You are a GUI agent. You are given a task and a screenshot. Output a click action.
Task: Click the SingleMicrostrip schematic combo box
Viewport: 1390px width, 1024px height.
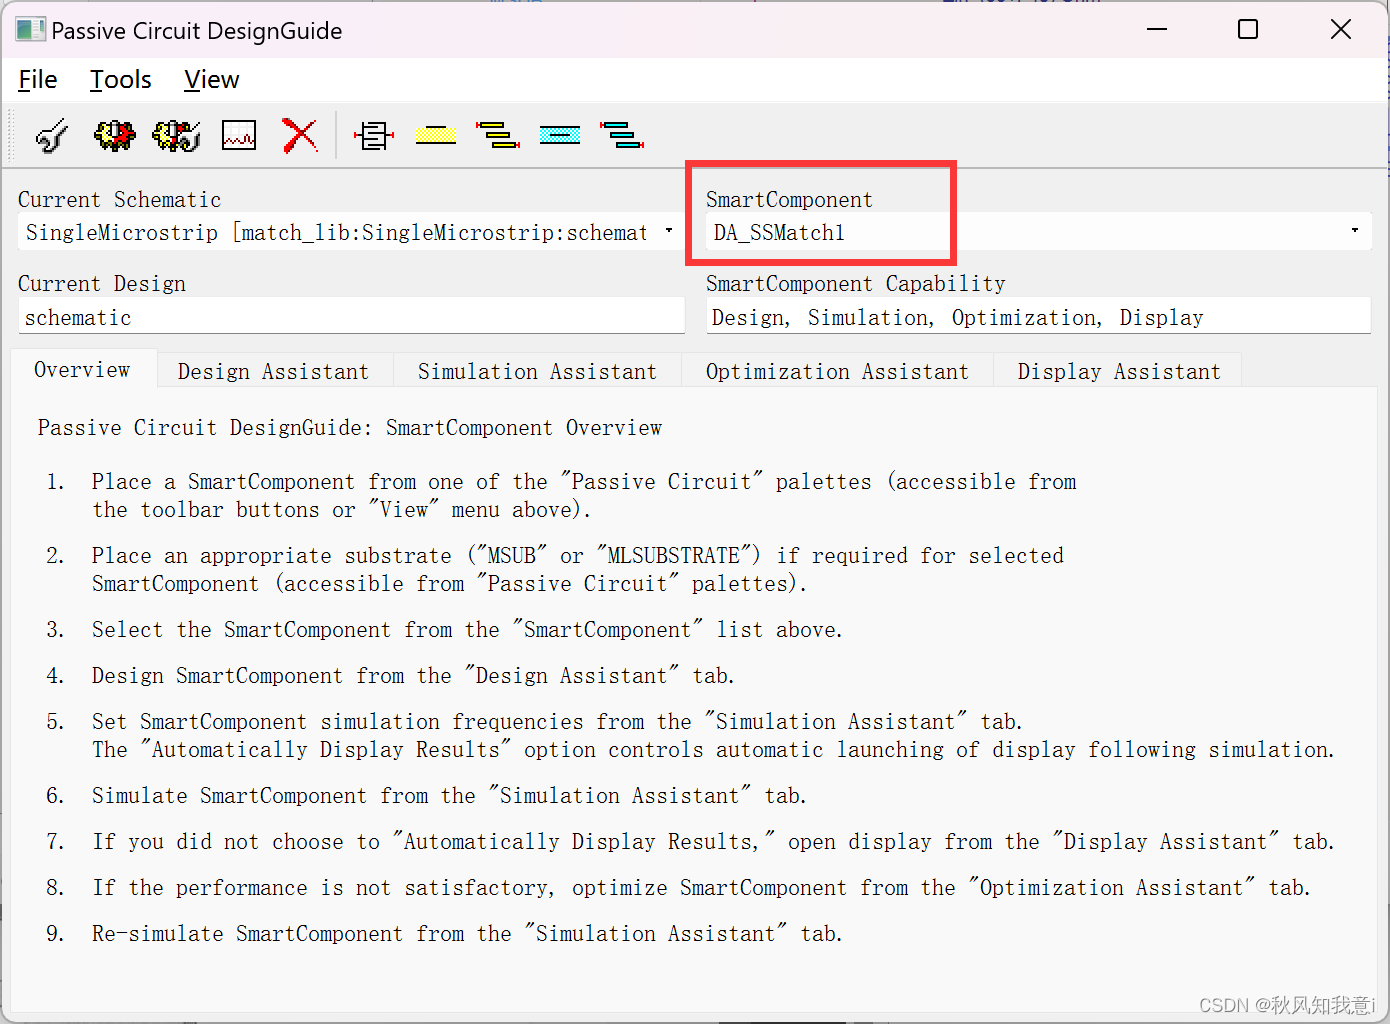tap(351, 232)
